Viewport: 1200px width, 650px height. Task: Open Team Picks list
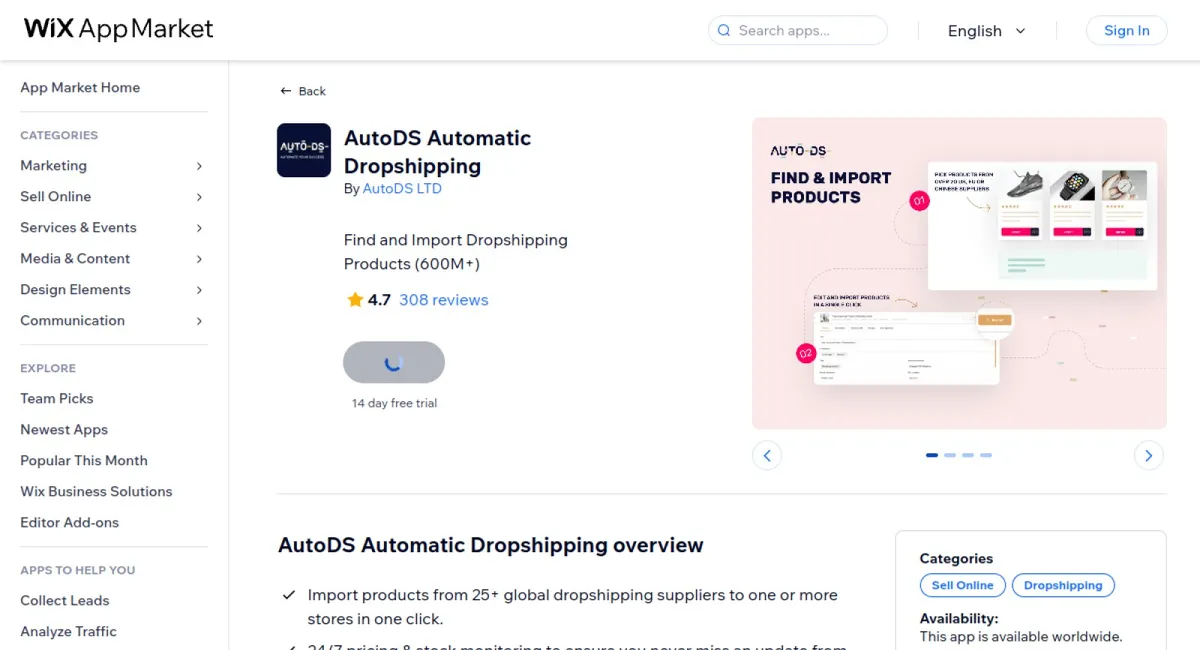[57, 398]
